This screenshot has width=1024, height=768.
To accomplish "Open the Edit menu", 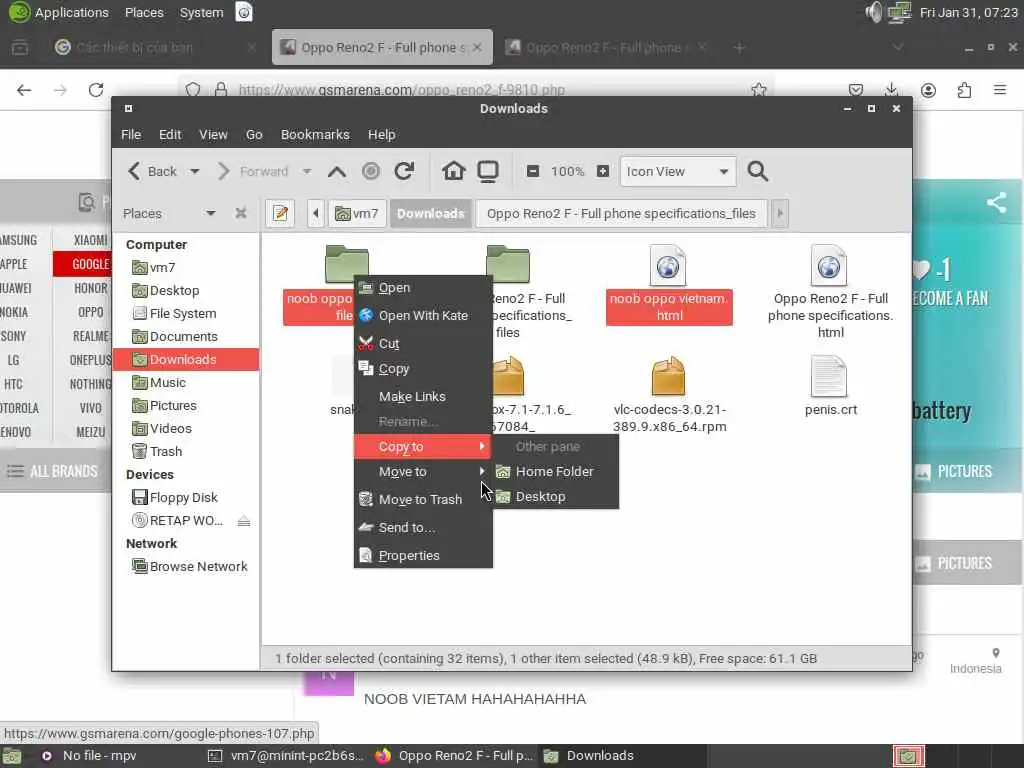I will click(170, 135).
